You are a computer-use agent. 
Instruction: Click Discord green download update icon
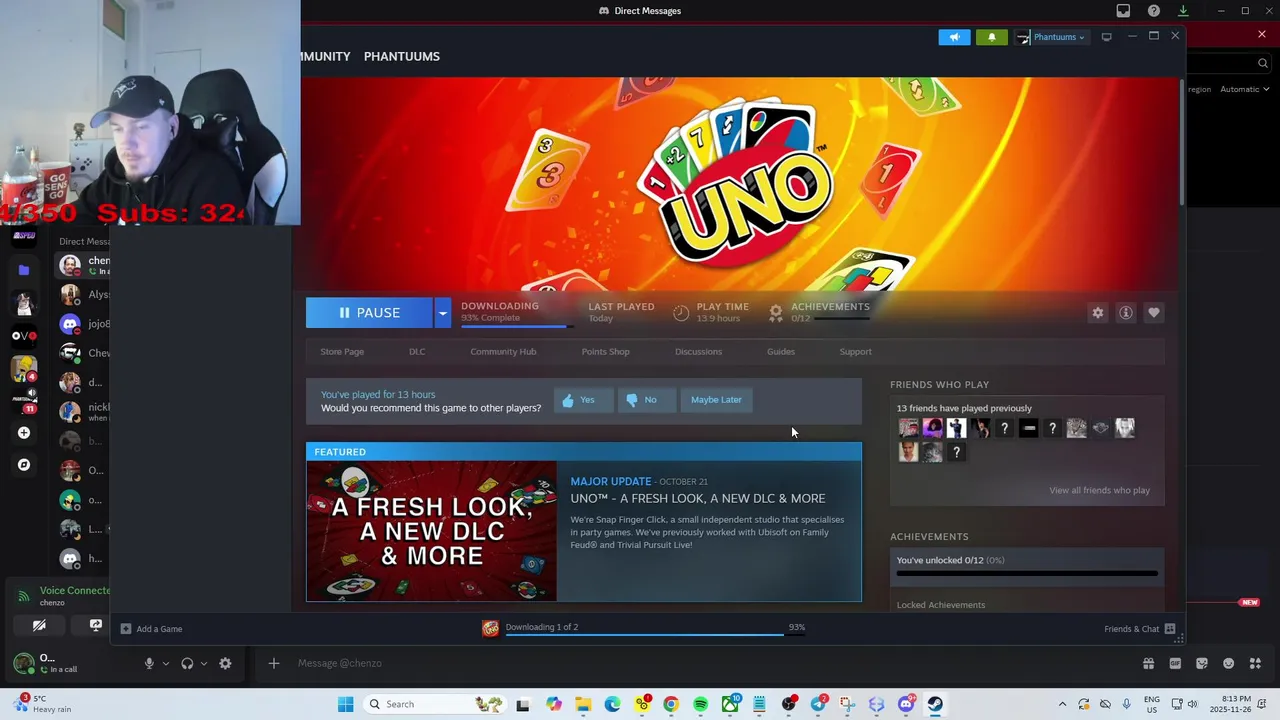click(x=1183, y=11)
